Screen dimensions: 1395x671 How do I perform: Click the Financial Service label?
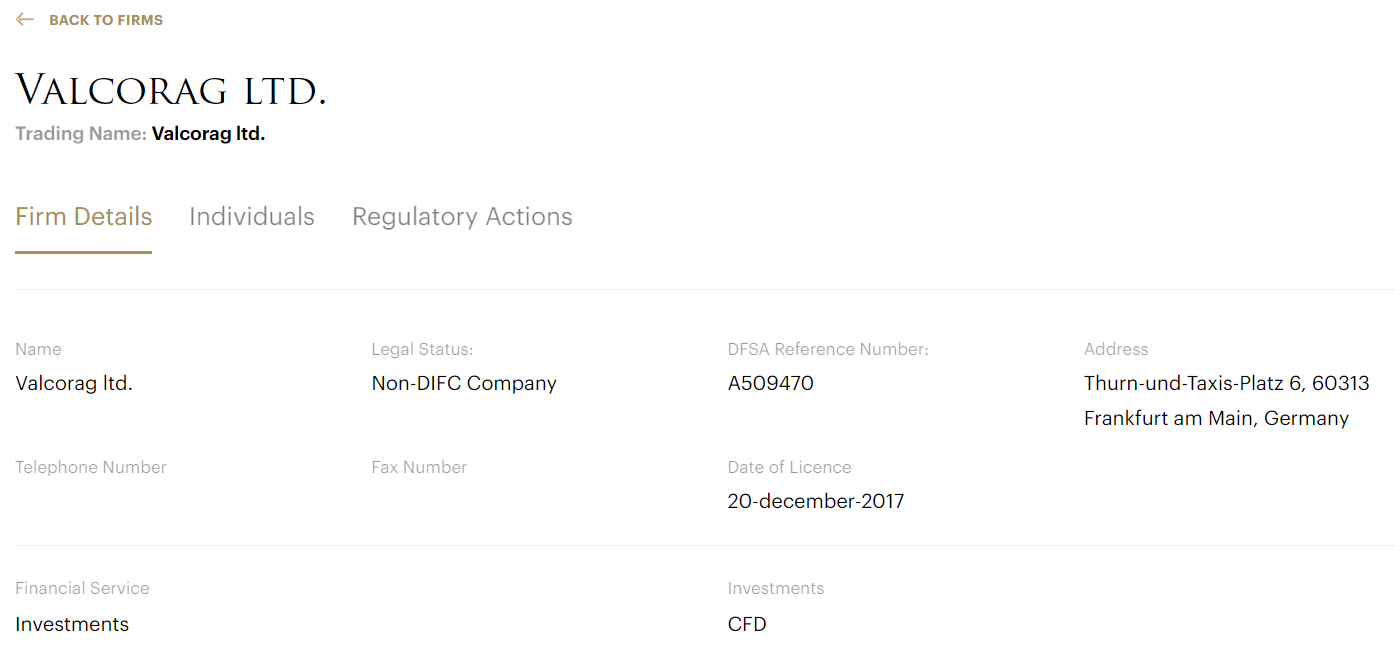(82, 588)
